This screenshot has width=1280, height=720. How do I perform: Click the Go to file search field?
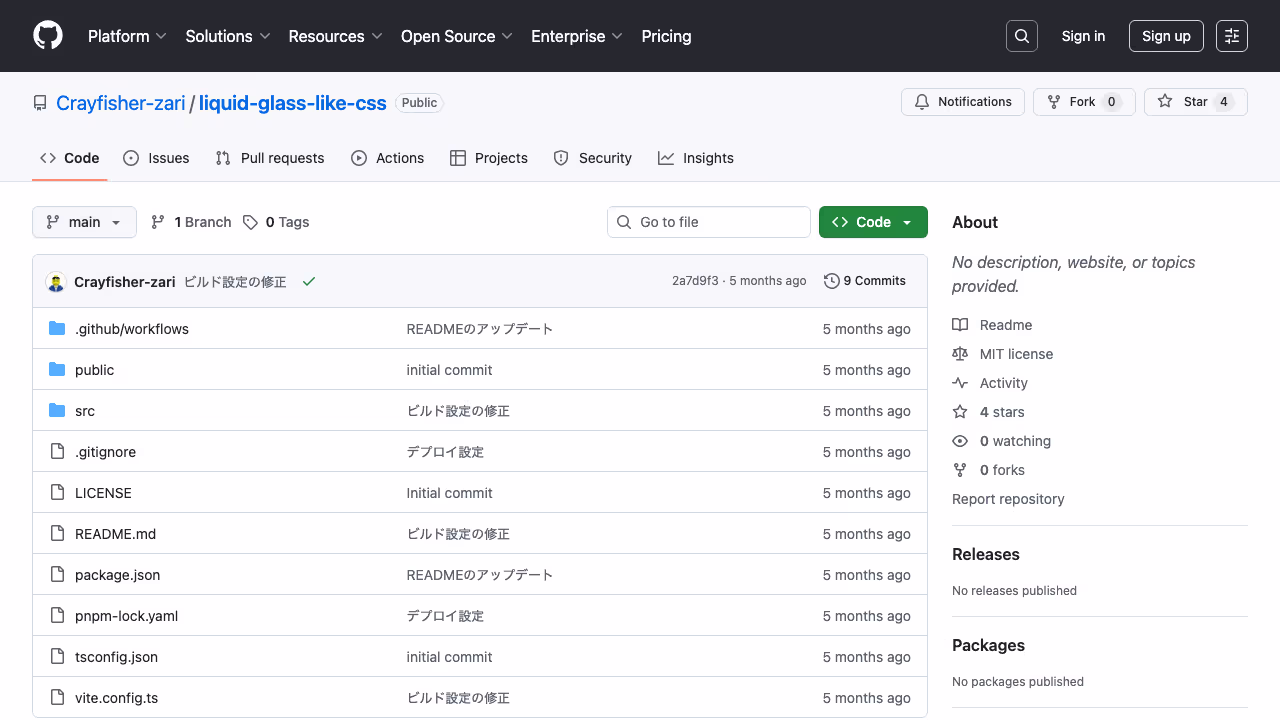tap(709, 222)
